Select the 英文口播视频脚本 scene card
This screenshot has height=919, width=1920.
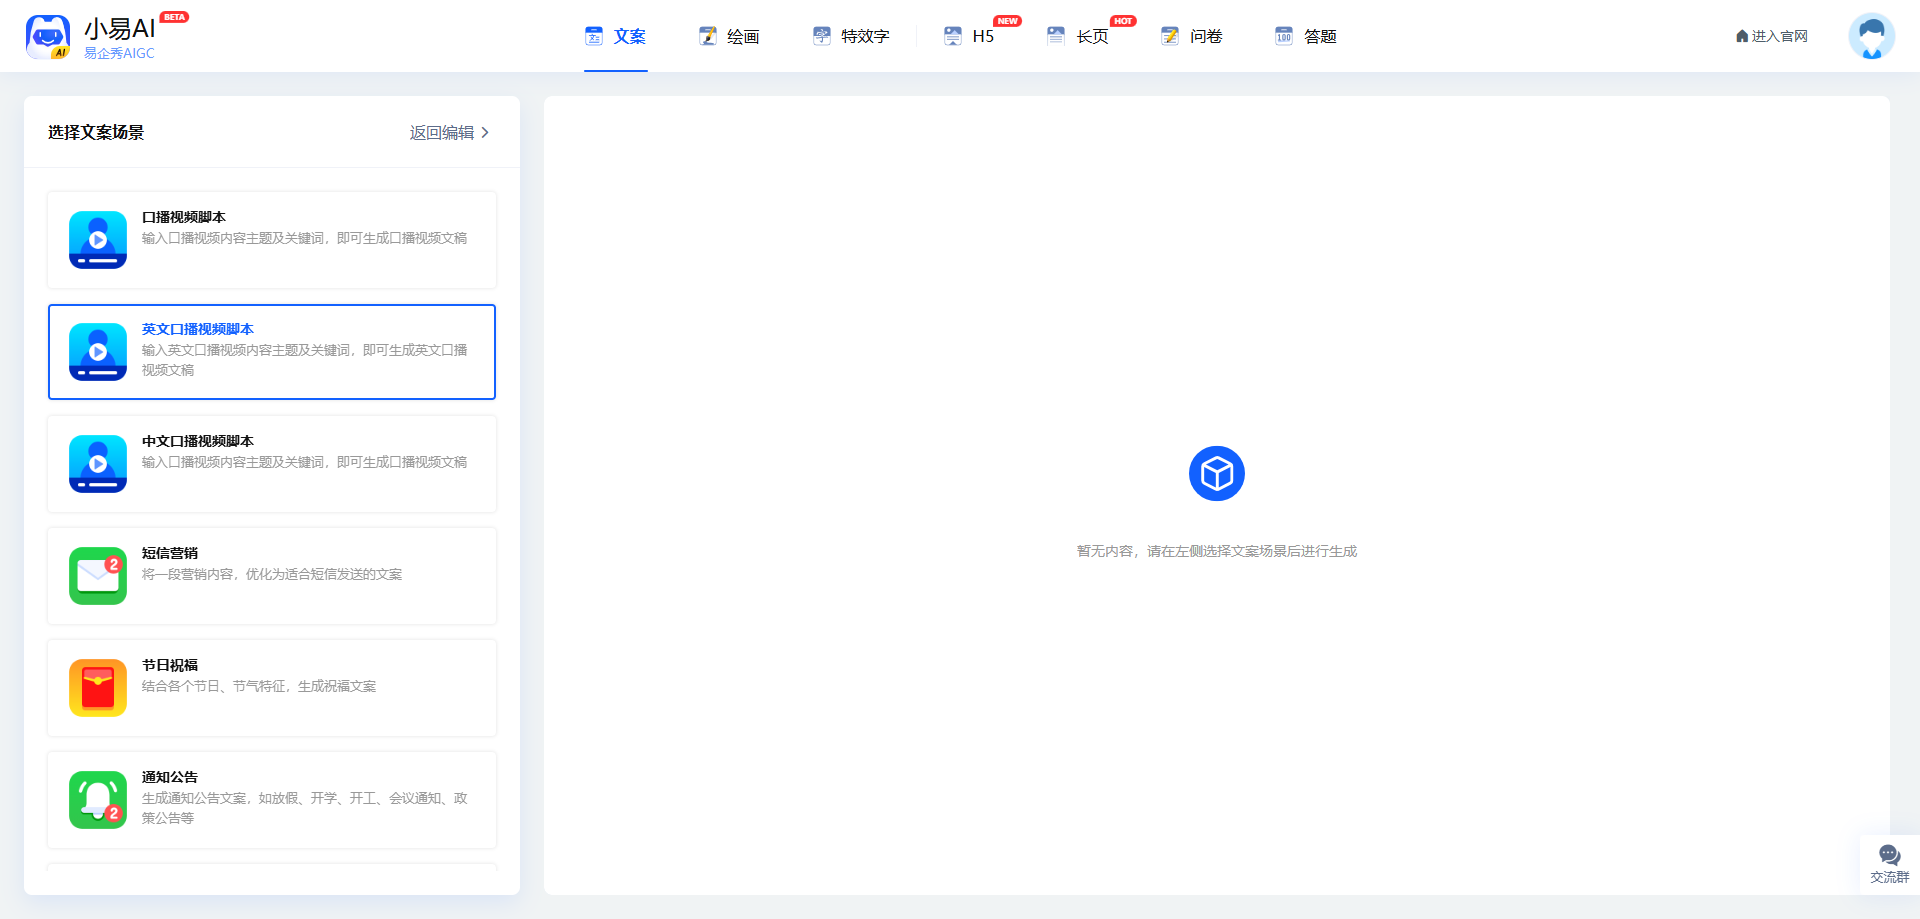(272, 352)
